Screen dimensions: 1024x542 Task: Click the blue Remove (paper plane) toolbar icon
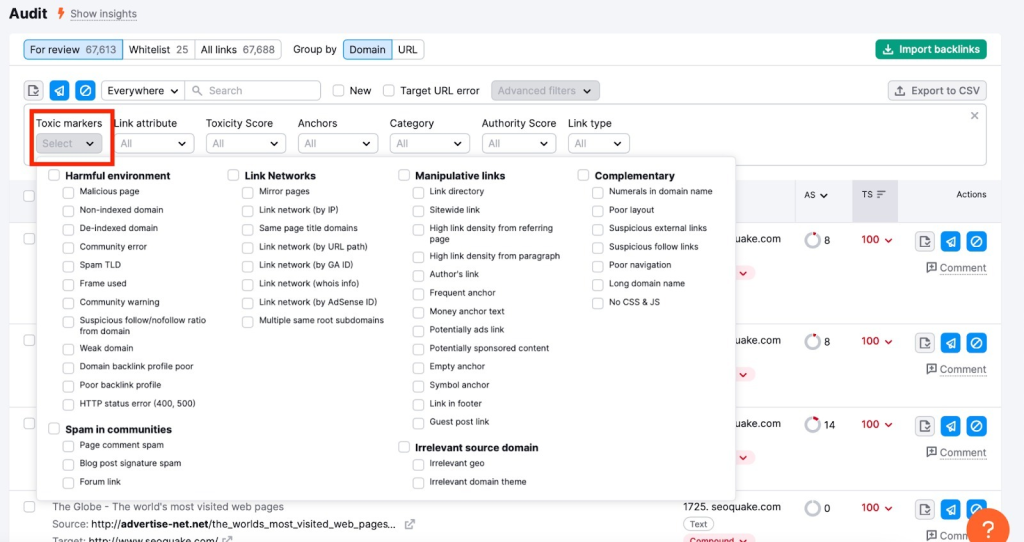tap(59, 91)
